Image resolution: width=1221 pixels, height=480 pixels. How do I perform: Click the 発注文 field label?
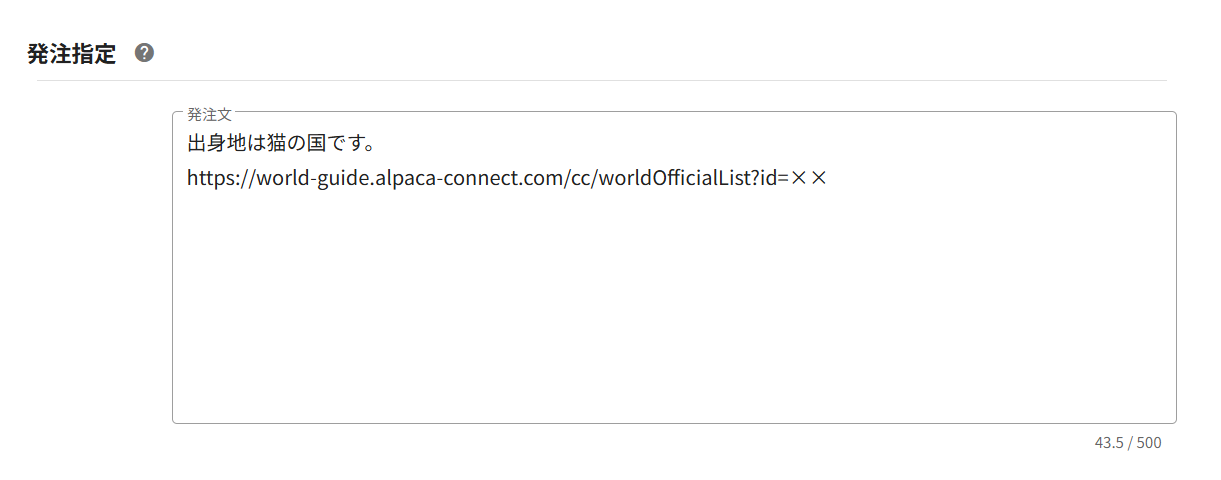coord(209,114)
